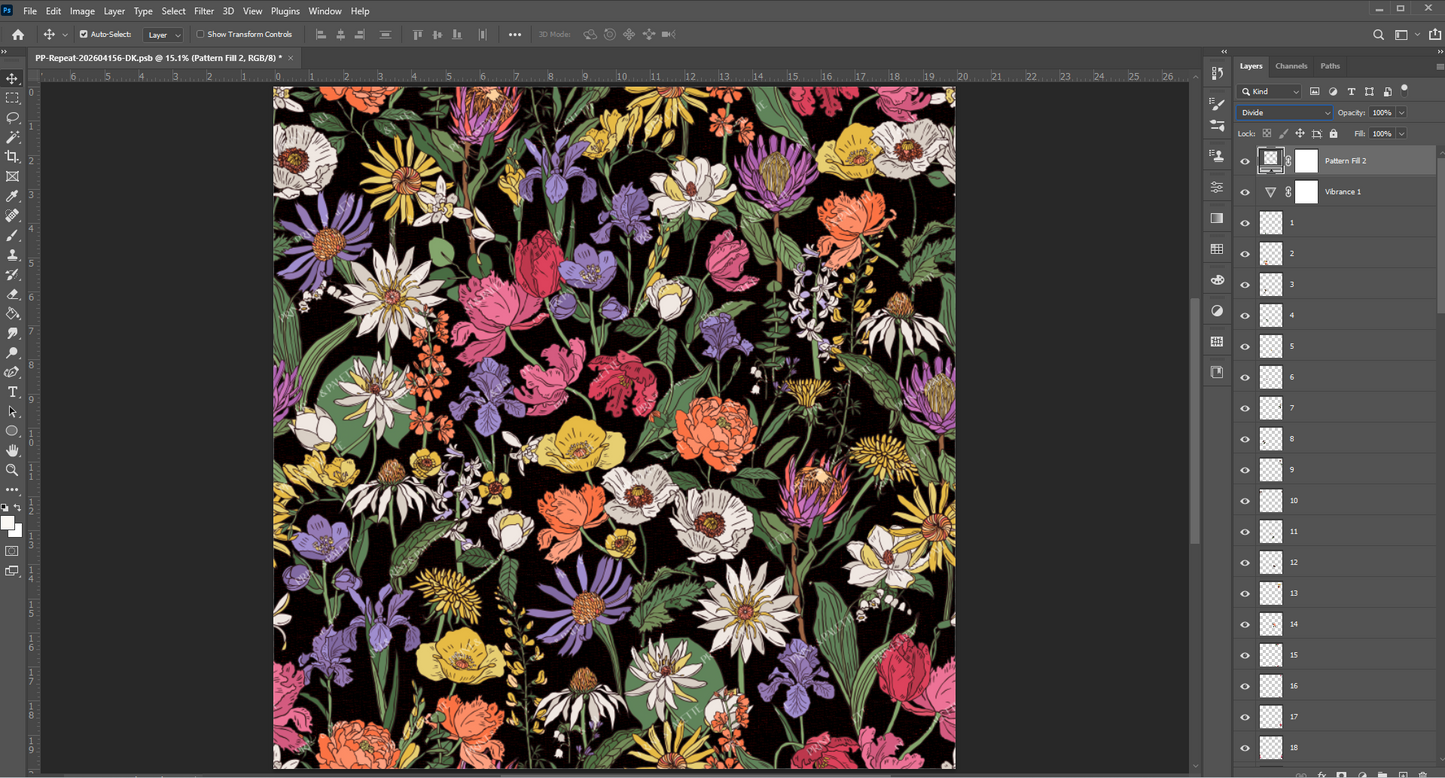The width and height of the screenshot is (1445, 778).
Task: Open the Window menu
Action: (x=325, y=11)
